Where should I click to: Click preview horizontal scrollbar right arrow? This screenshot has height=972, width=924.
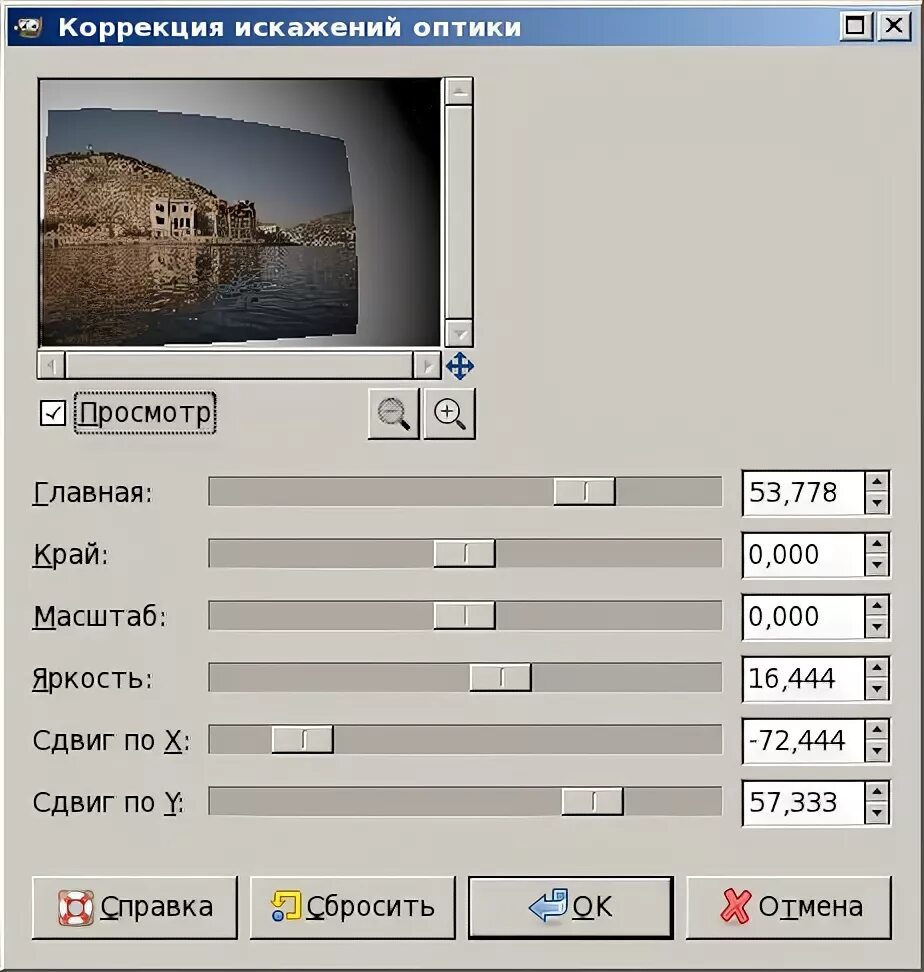click(x=427, y=366)
